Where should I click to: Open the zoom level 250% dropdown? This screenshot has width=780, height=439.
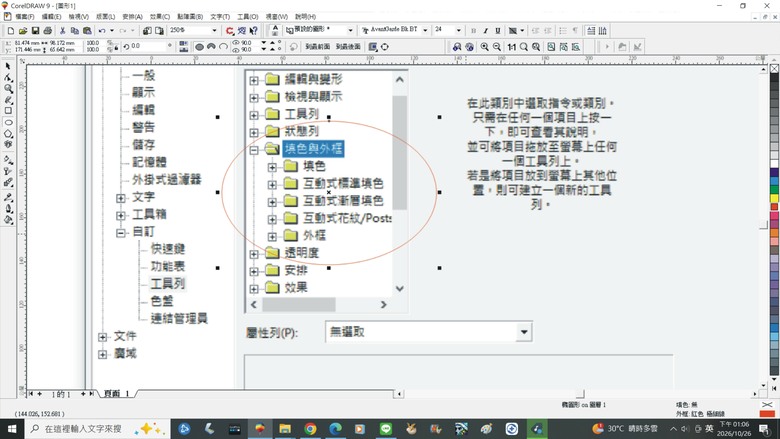click(214, 31)
